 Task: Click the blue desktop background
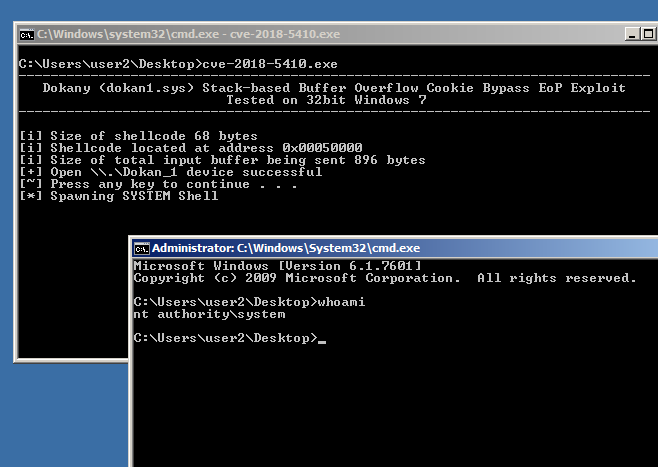60,420
